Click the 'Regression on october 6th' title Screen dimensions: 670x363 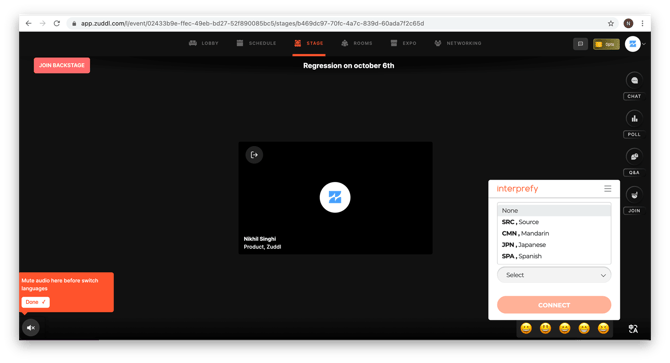349,66
